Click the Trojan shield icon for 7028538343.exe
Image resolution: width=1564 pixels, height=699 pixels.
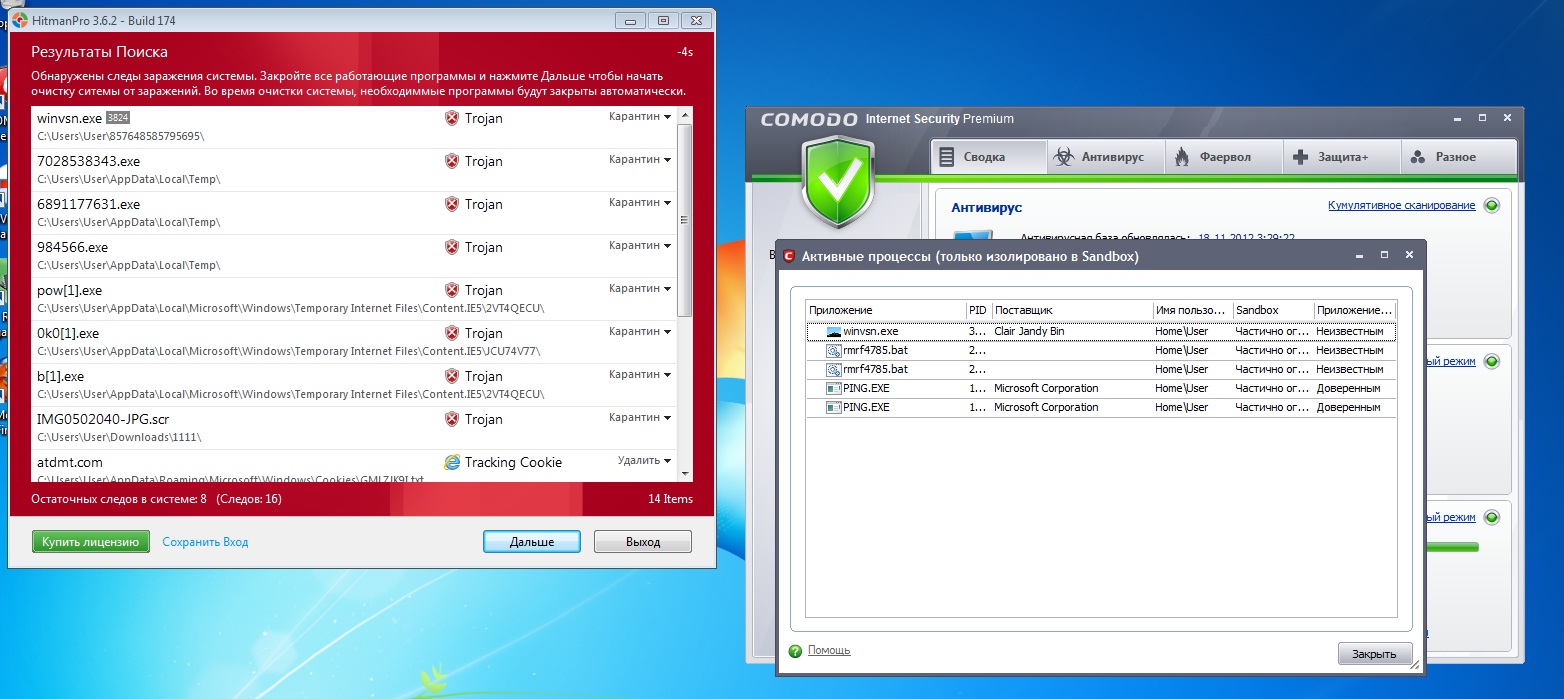point(451,161)
